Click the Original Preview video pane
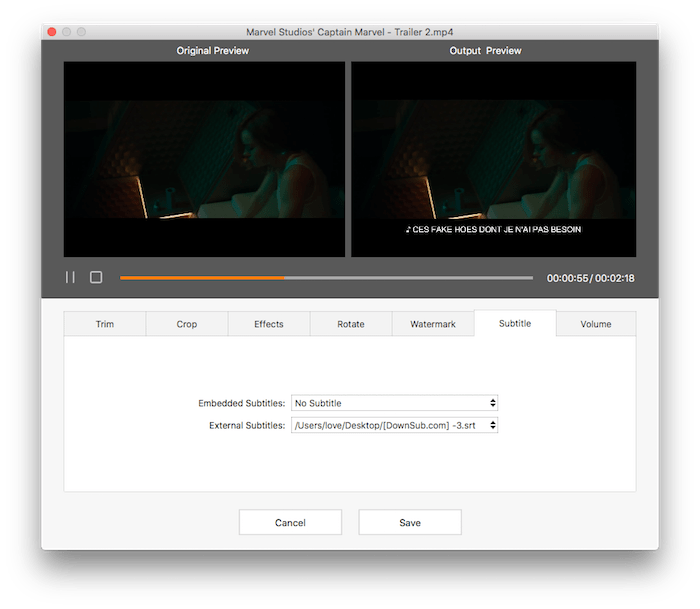Image resolution: width=700 pixels, height=609 pixels. pos(204,159)
